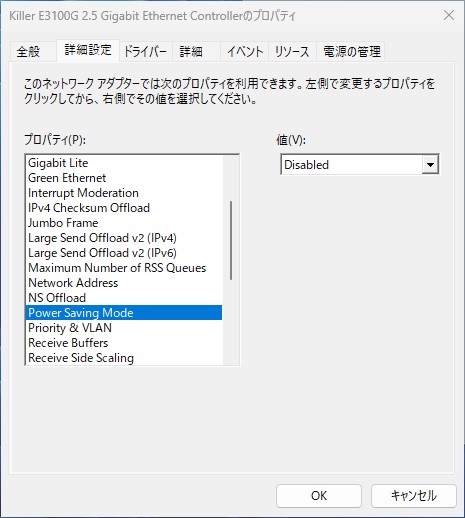
Task: Select the Network Address property
Action: coord(124,283)
